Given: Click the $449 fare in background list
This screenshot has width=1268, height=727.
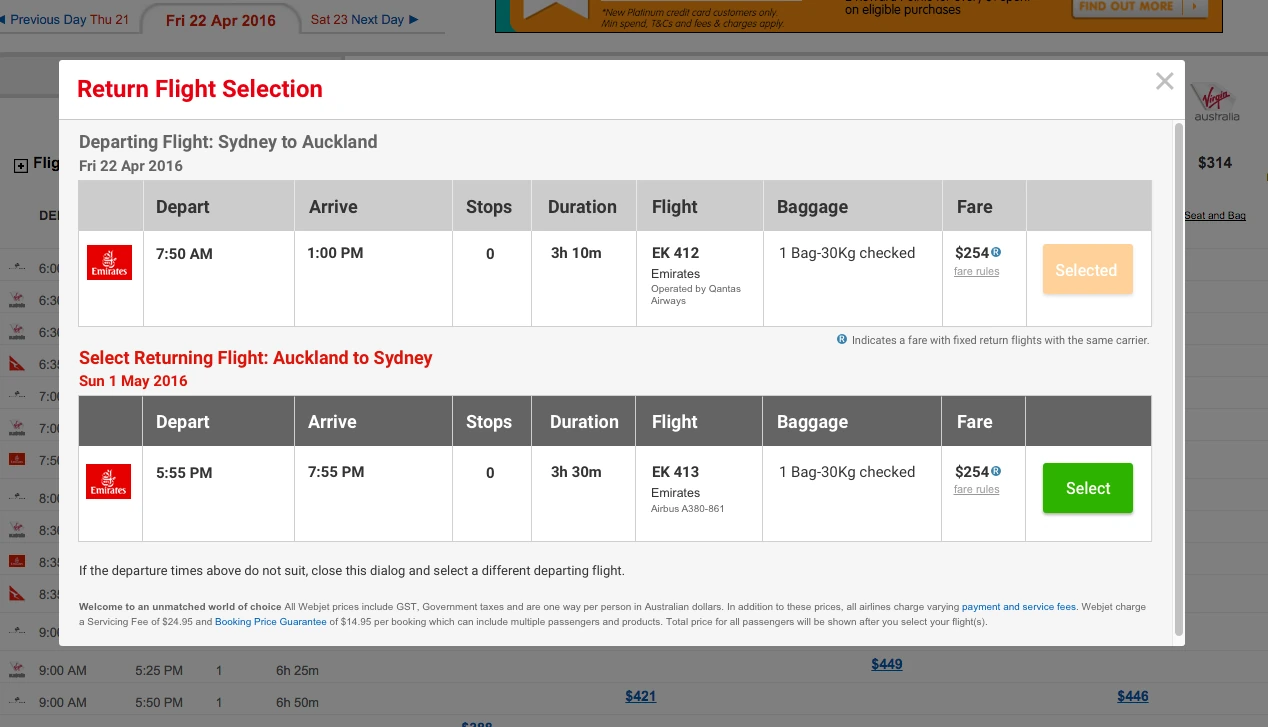Looking at the screenshot, I should (887, 664).
